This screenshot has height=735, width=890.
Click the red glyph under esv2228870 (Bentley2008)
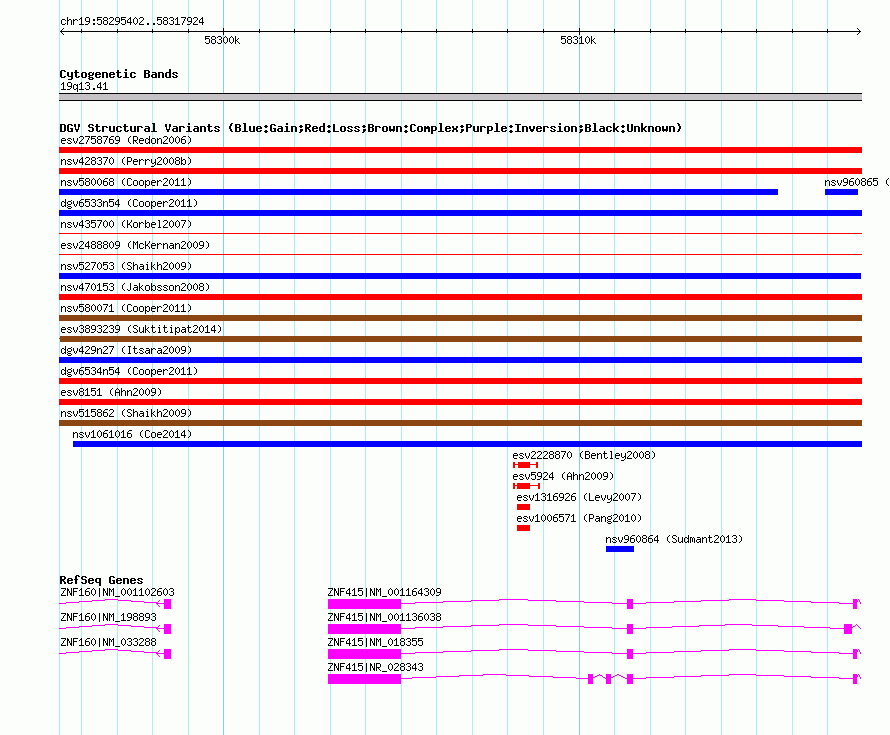[526, 465]
